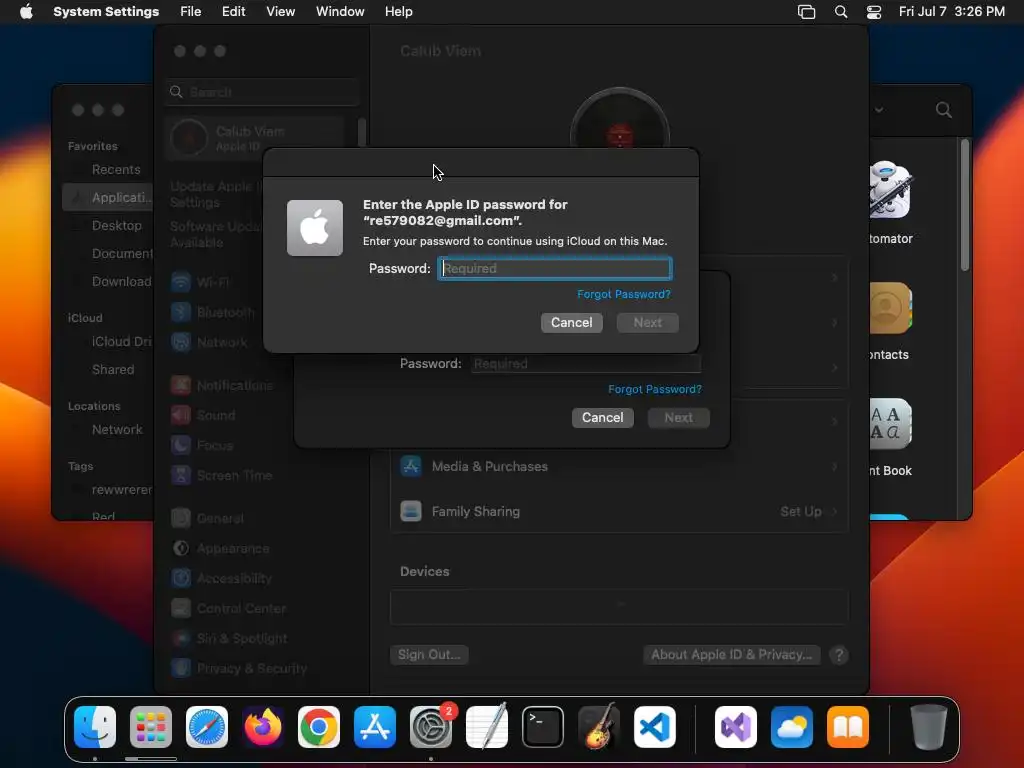Launch Firefox from the Dock
Viewport: 1024px width, 768px height.
263,727
